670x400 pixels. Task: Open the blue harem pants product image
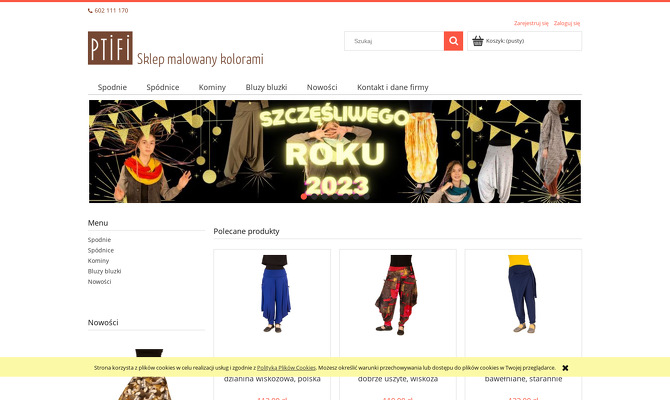point(275,294)
